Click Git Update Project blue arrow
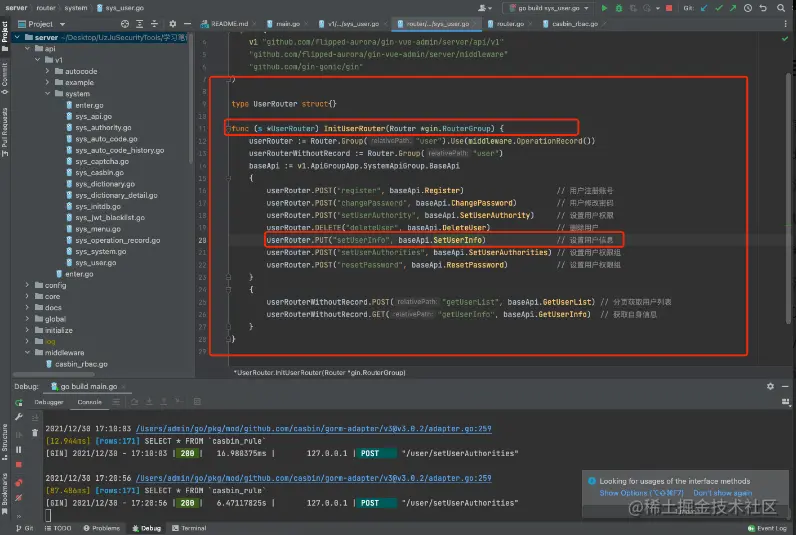 pyautogui.click(x=704, y=8)
